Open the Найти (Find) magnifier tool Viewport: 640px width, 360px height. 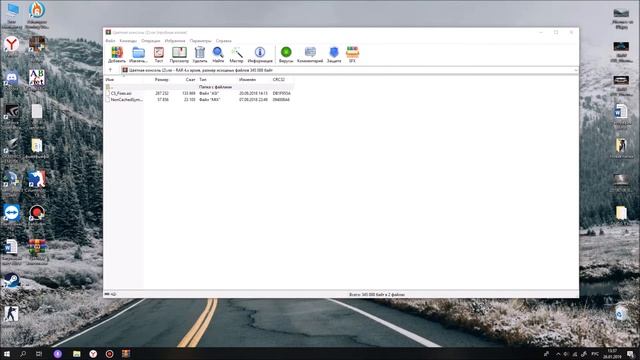click(x=218, y=54)
